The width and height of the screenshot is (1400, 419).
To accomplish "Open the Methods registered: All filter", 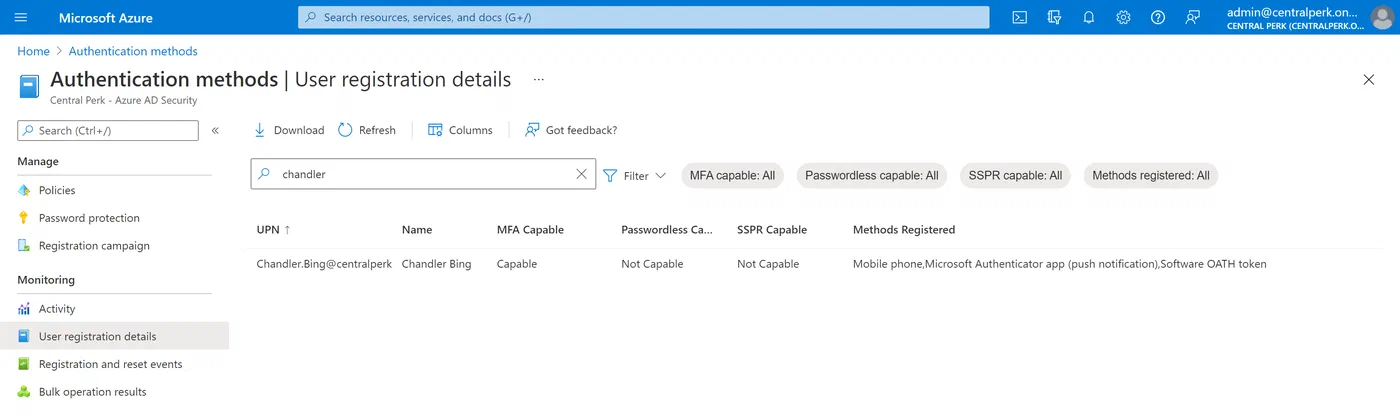I will pos(1151,175).
